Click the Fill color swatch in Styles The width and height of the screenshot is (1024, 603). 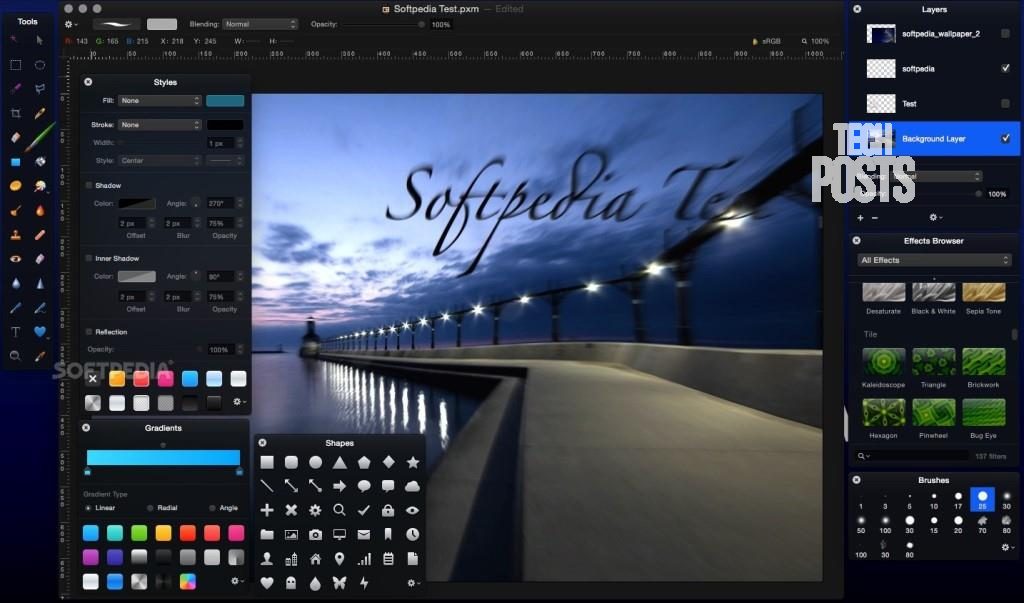point(225,101)
